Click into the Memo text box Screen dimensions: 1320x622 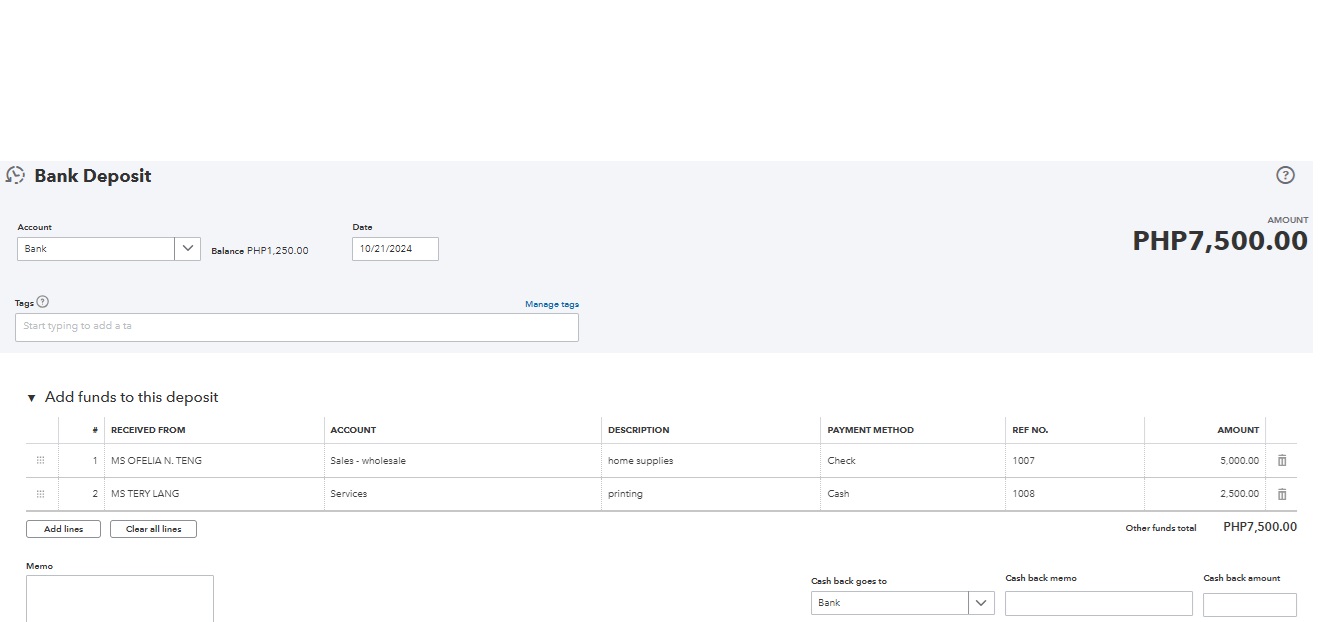[120, 598]
